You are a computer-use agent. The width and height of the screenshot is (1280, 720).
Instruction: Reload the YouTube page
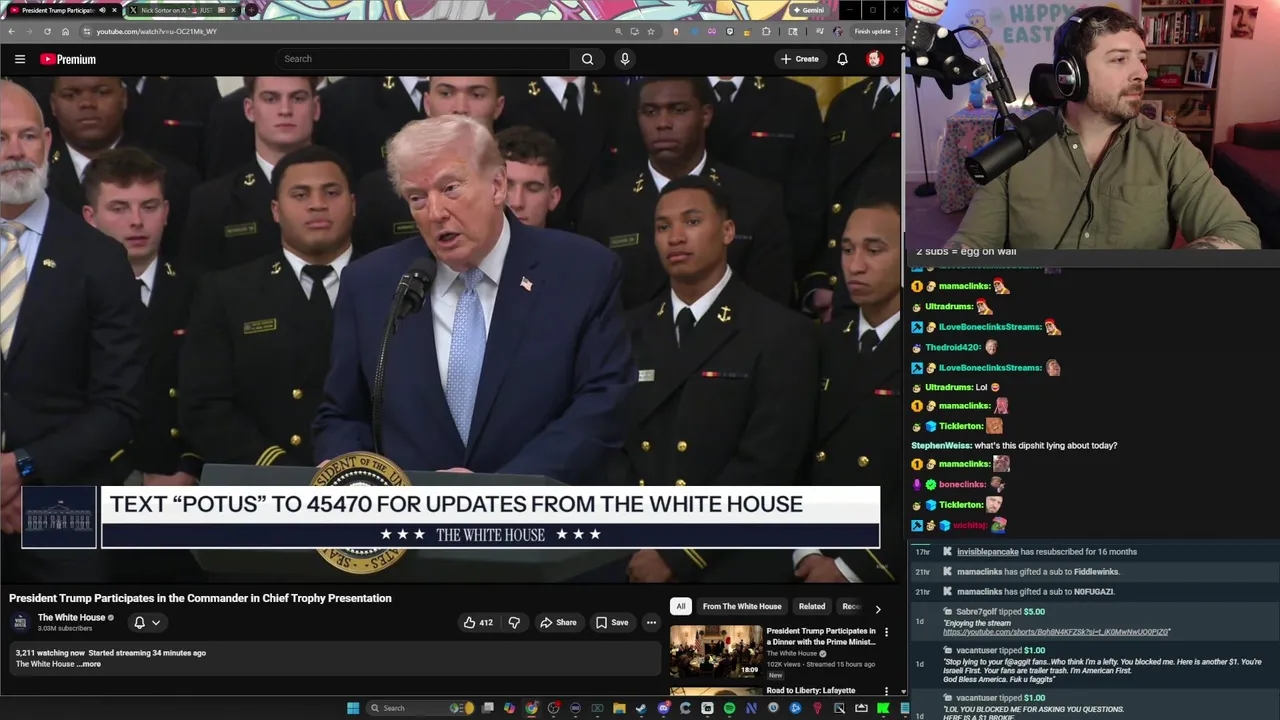pyautogui.click(x=47, y=31)
